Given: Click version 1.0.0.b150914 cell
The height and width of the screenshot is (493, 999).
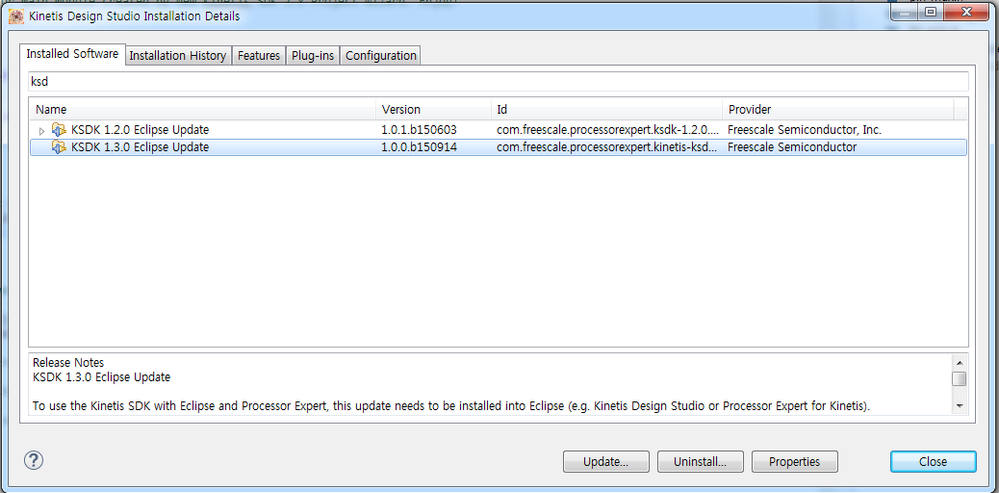Looking at the screenshot, I should coord(419,147).
